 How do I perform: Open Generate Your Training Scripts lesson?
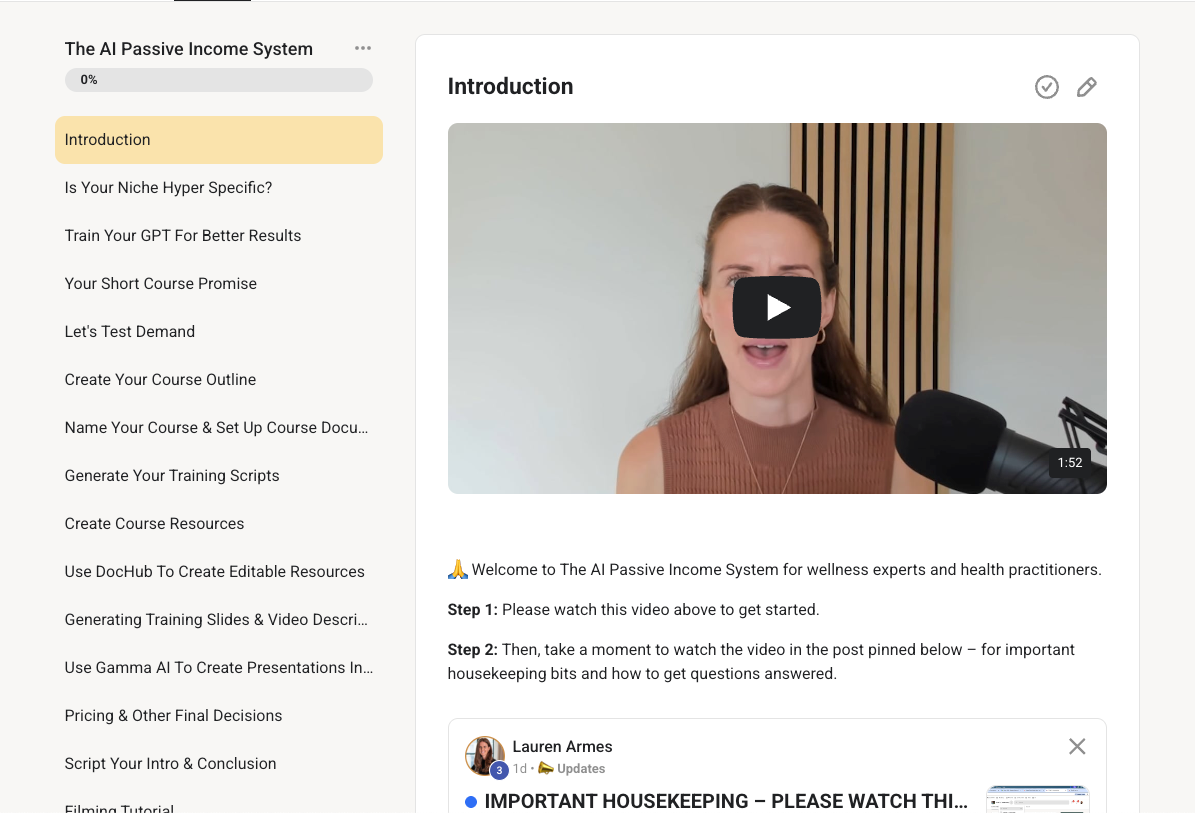(x=172, y=476)
